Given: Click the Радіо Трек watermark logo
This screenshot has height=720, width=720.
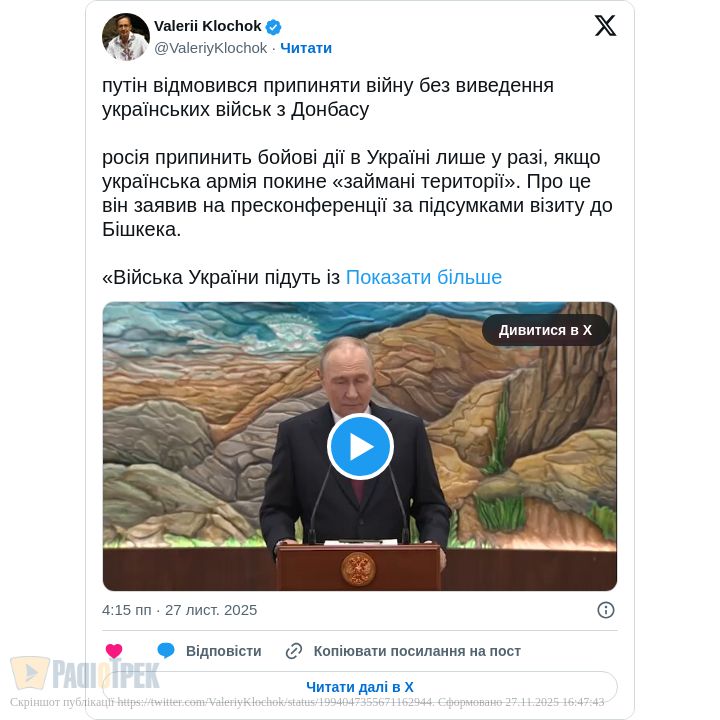Looking at the screenshot, I should (85, 674).
